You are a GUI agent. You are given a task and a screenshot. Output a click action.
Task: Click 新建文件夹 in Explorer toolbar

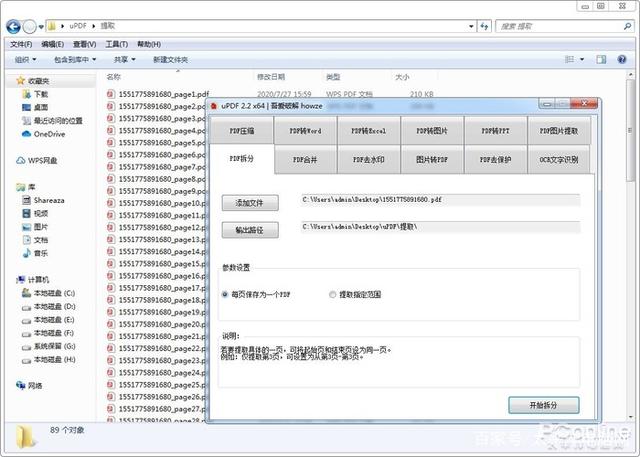coord(170,60)
